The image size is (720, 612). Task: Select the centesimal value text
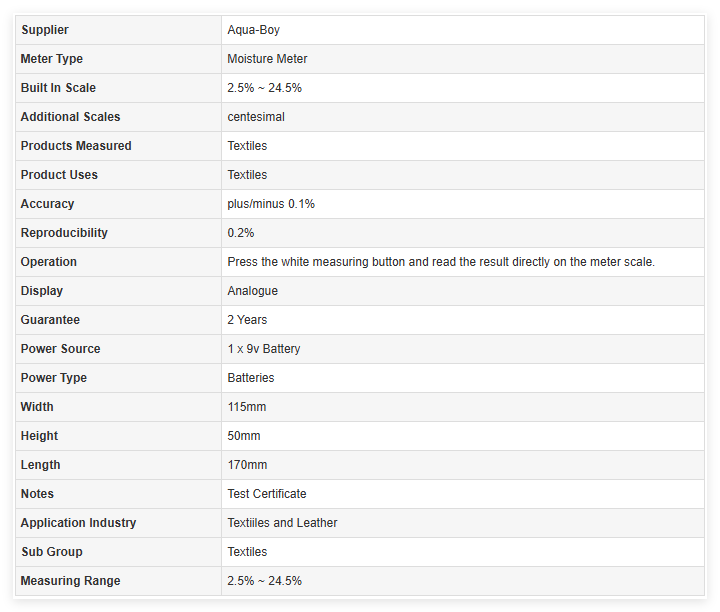click(256, 117)
